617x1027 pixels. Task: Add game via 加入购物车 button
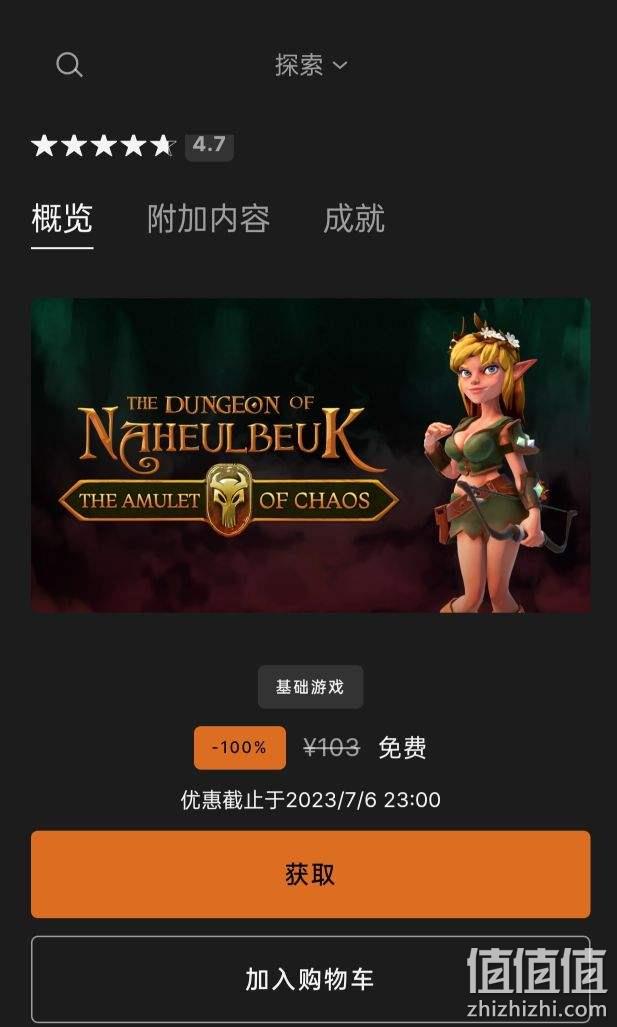click(310, 979)
